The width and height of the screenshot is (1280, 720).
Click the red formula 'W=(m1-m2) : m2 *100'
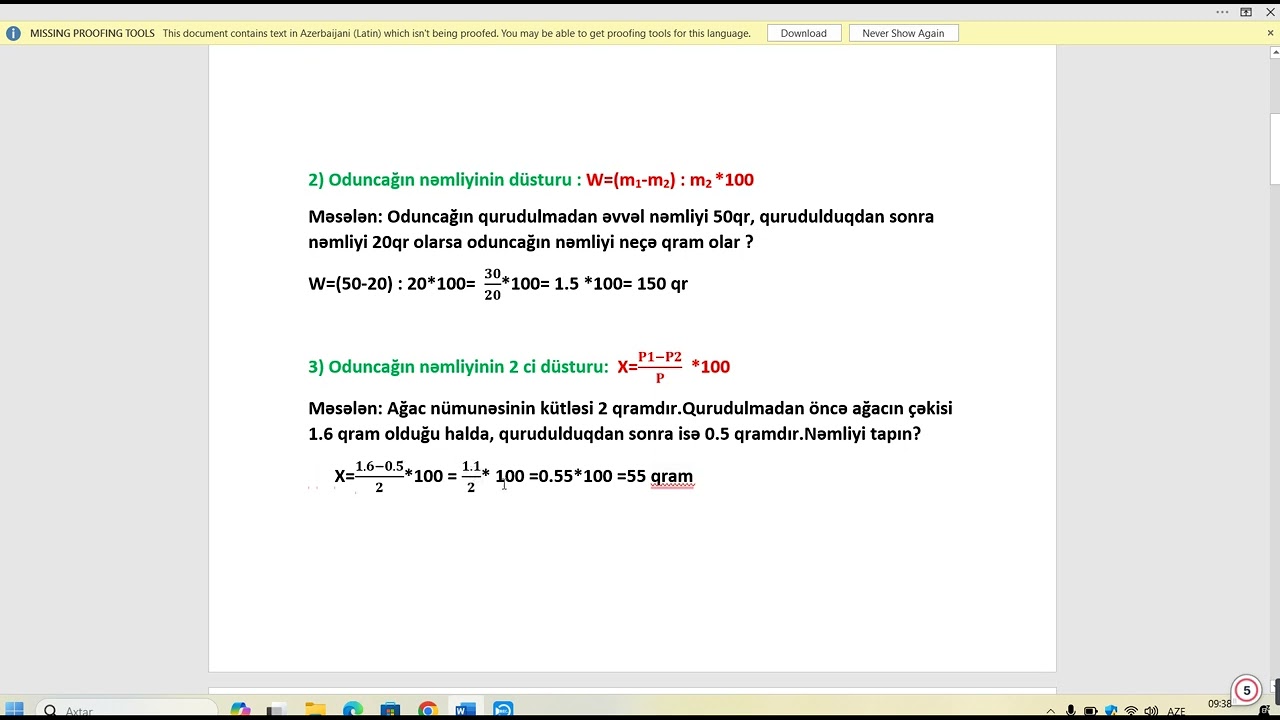pyautogui.click(x=670, y=180)
